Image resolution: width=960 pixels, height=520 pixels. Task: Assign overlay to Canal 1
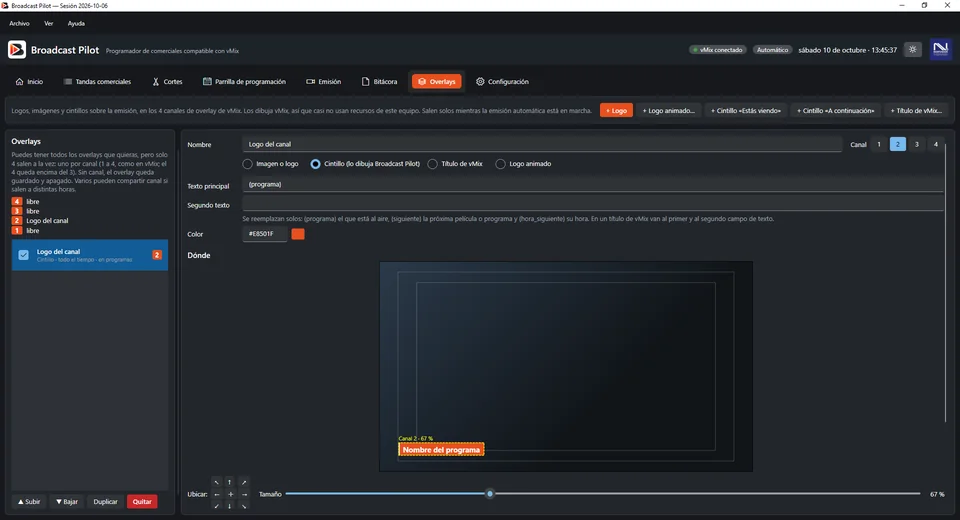(x=879, y=145)
